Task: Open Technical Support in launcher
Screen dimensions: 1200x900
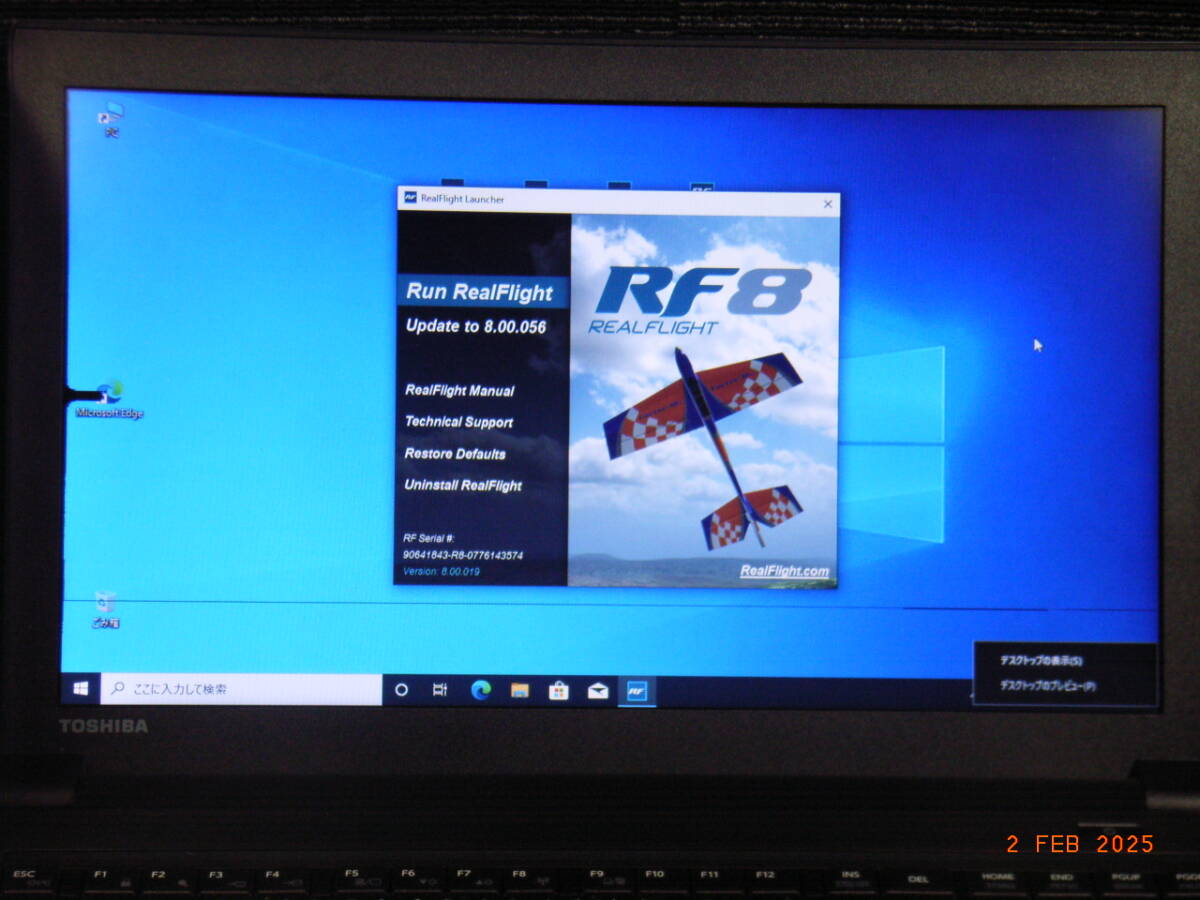Action: [x=458, y=422]
